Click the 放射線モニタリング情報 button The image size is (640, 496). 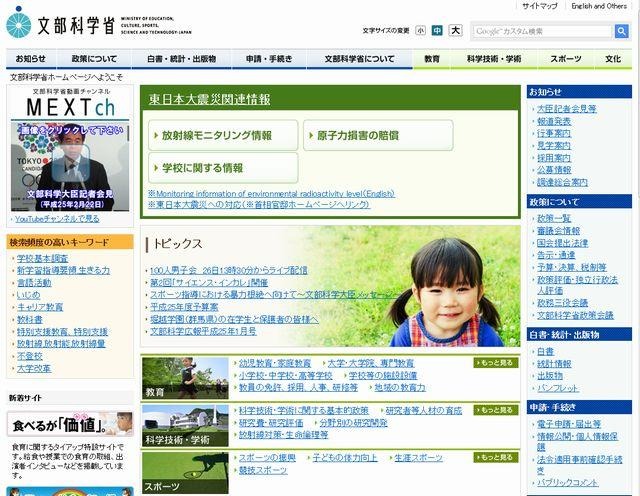point(223,135)
